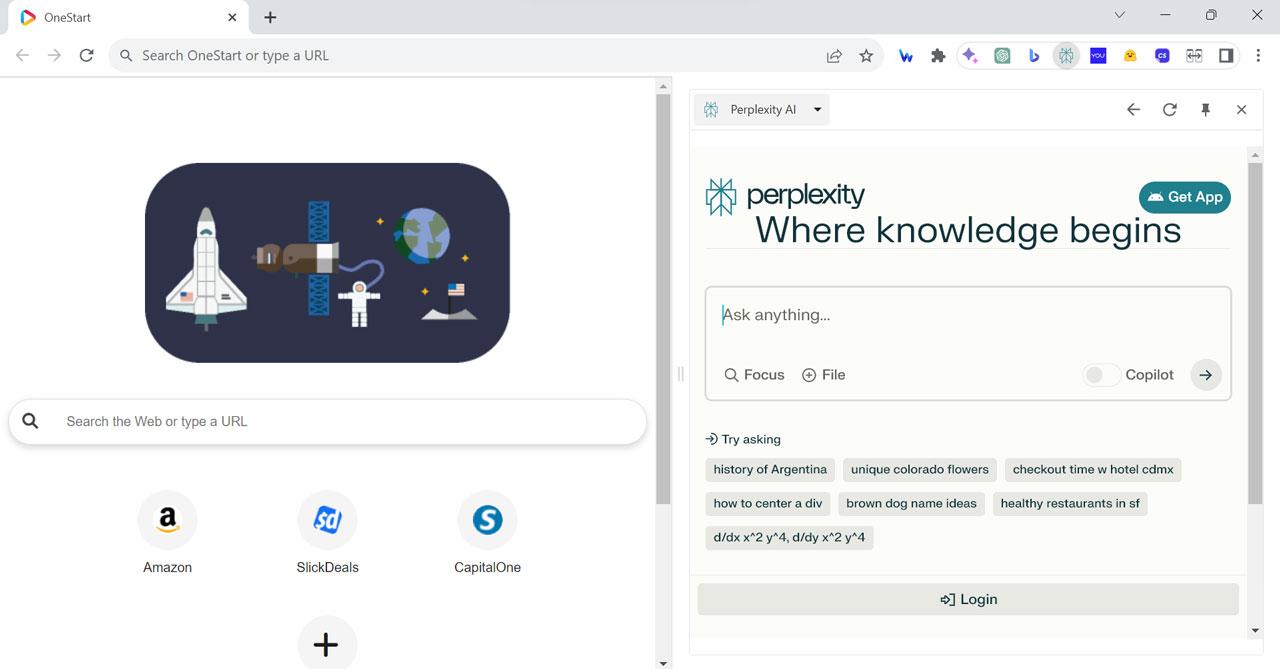The height and width of the screenshot is (669, 1280).
Task: Click the Hugging Face emoji toolbar icon
Action: pos(1130,56)
